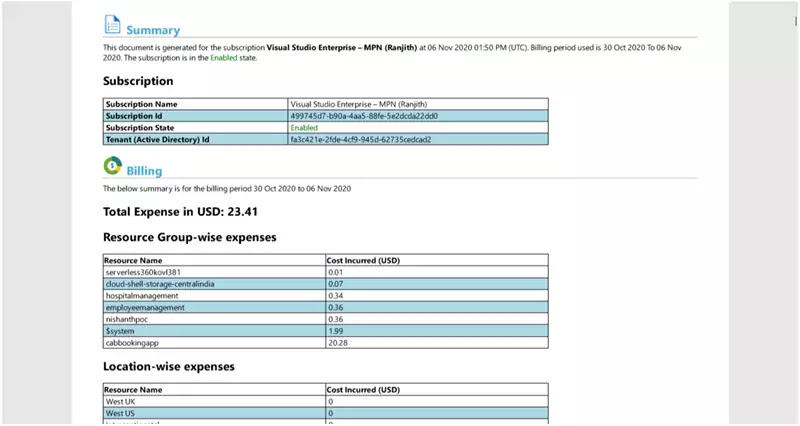Image resolution: width=800 pixels, height=426 pixels.
Task: Select tenant id fa3c421e-2fde-4cf9 value
Action: 361,139
